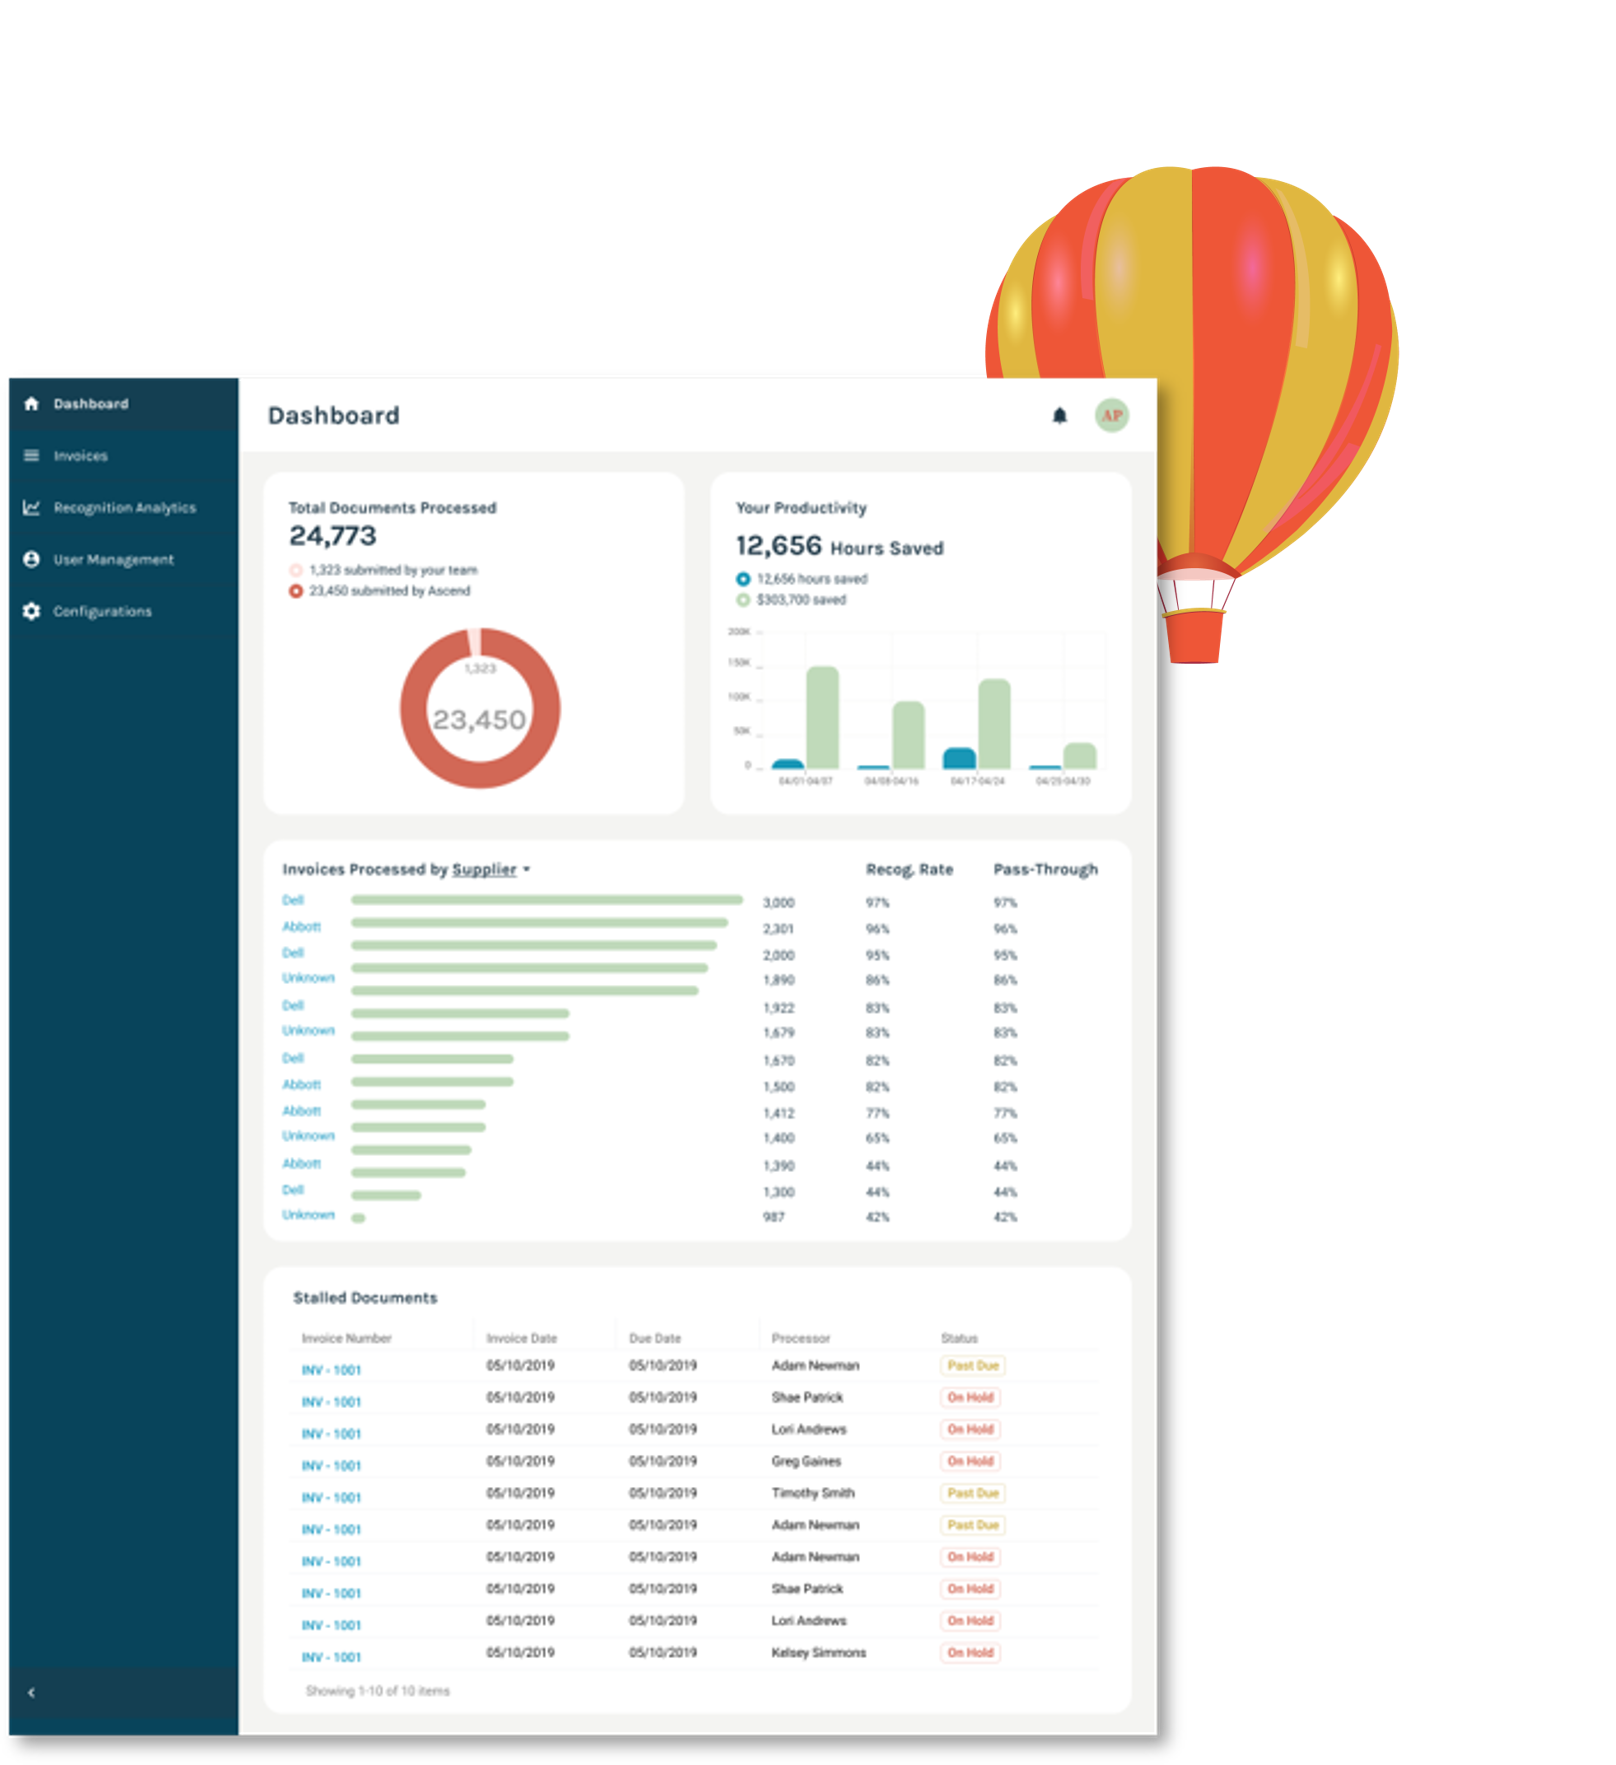Click the supplier bar for 1,679 invoices

pos(460,1036)
